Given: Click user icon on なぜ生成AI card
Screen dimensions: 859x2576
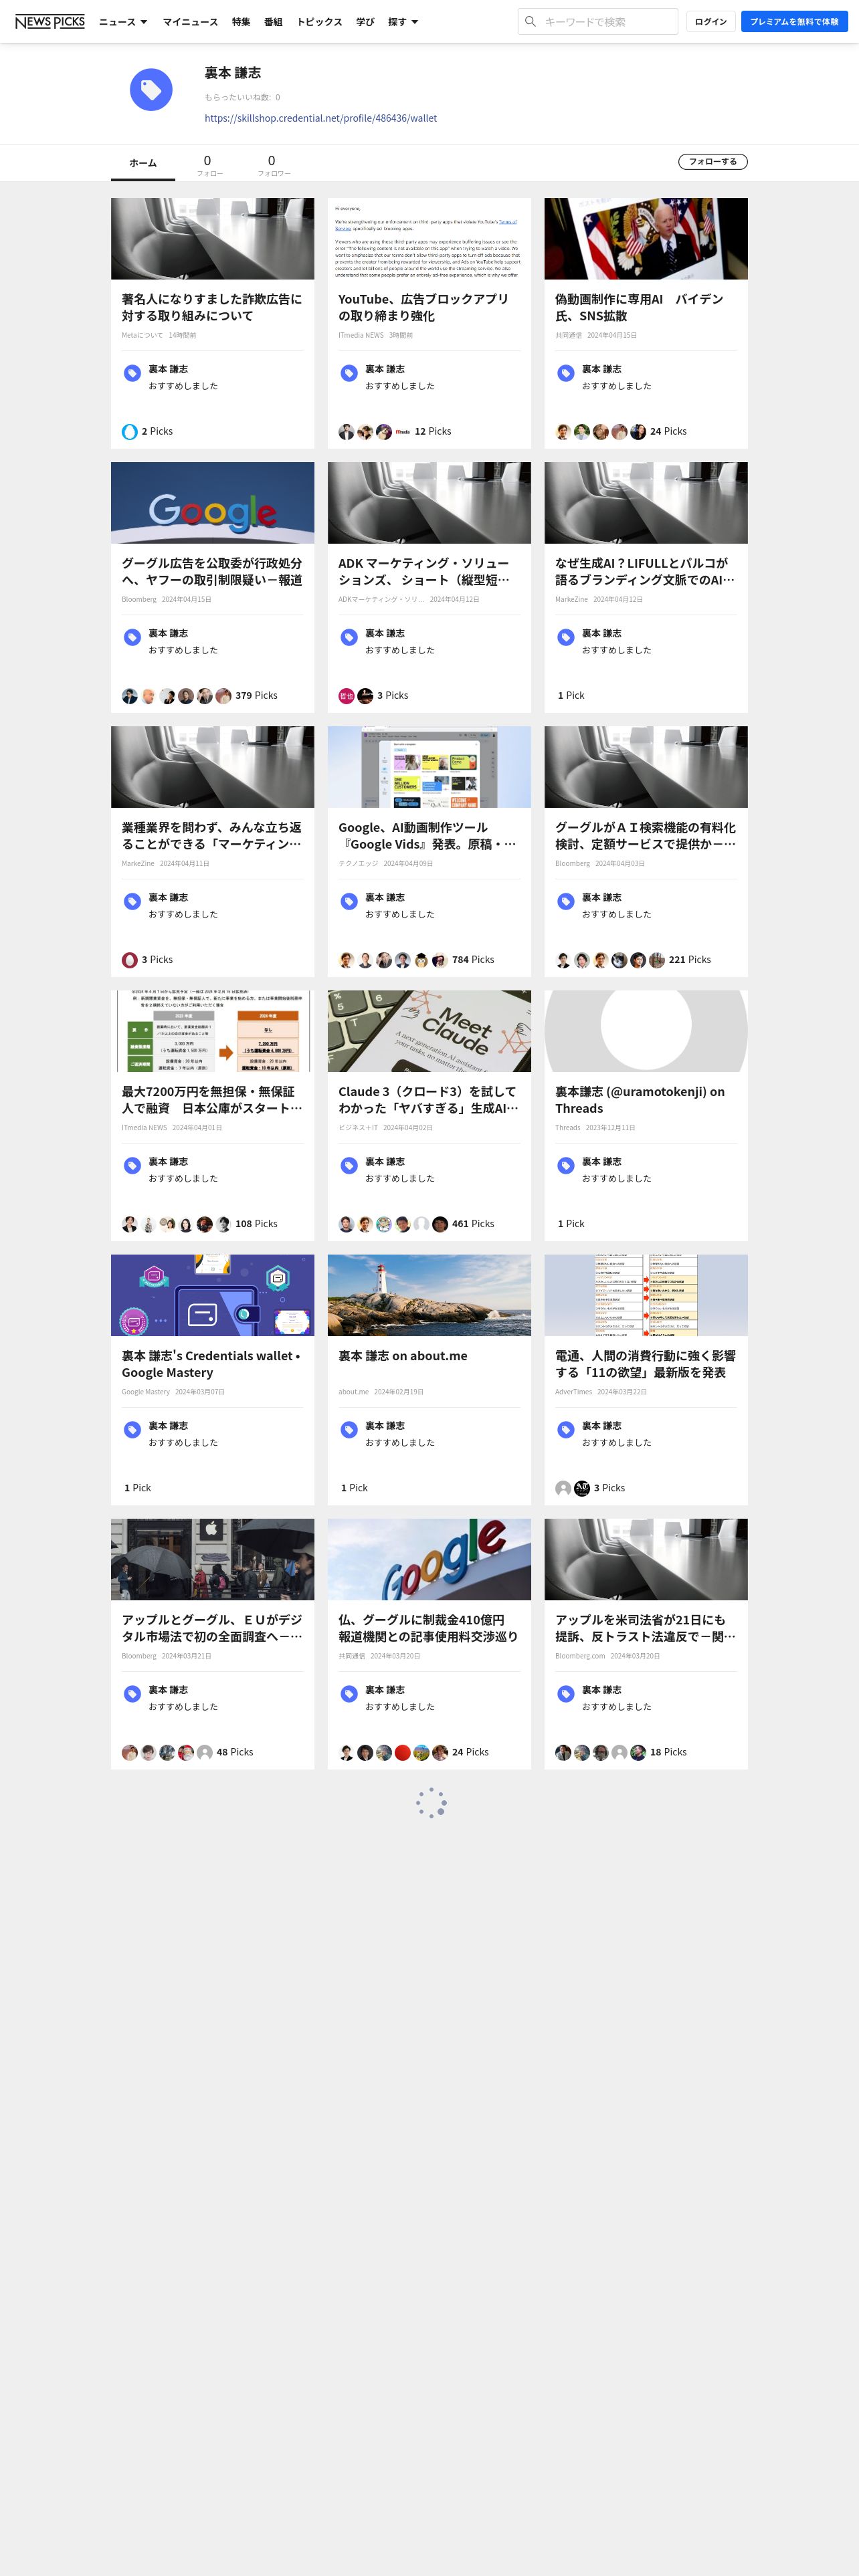Looking at the screenshot, I should click(x=566, y=637).
